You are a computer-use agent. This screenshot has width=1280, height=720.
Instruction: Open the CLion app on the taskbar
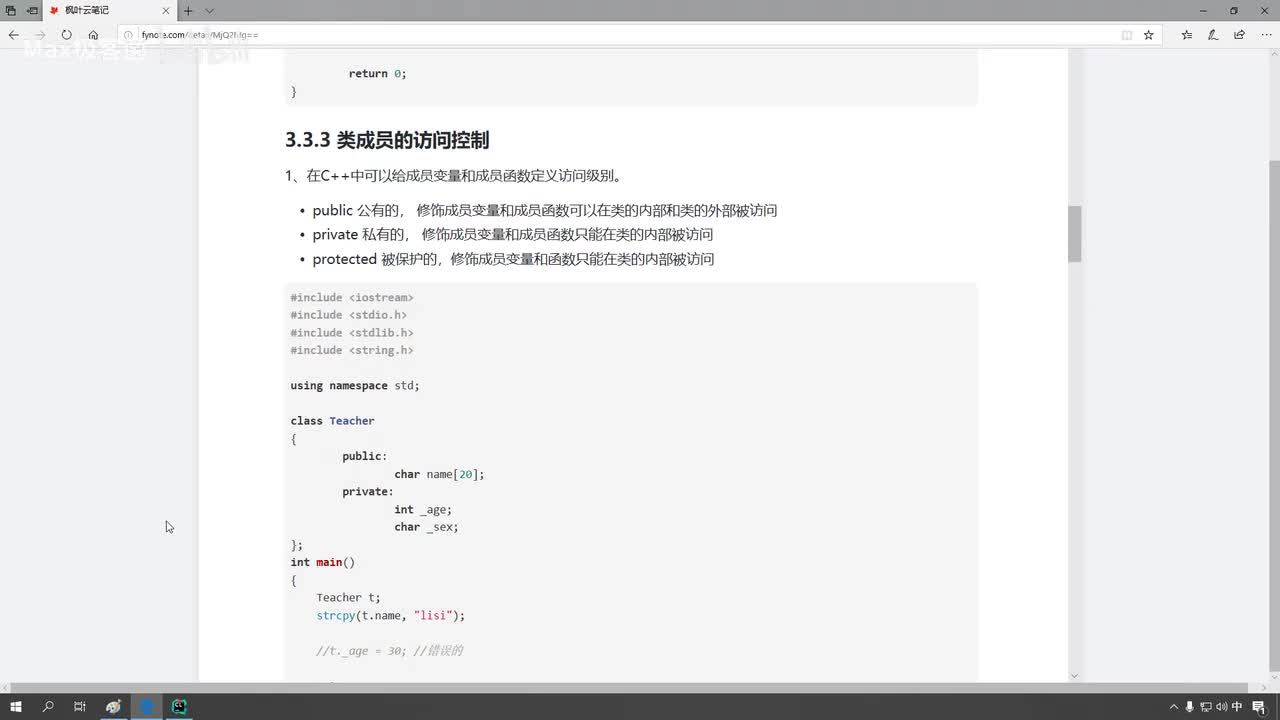(179, 706)
